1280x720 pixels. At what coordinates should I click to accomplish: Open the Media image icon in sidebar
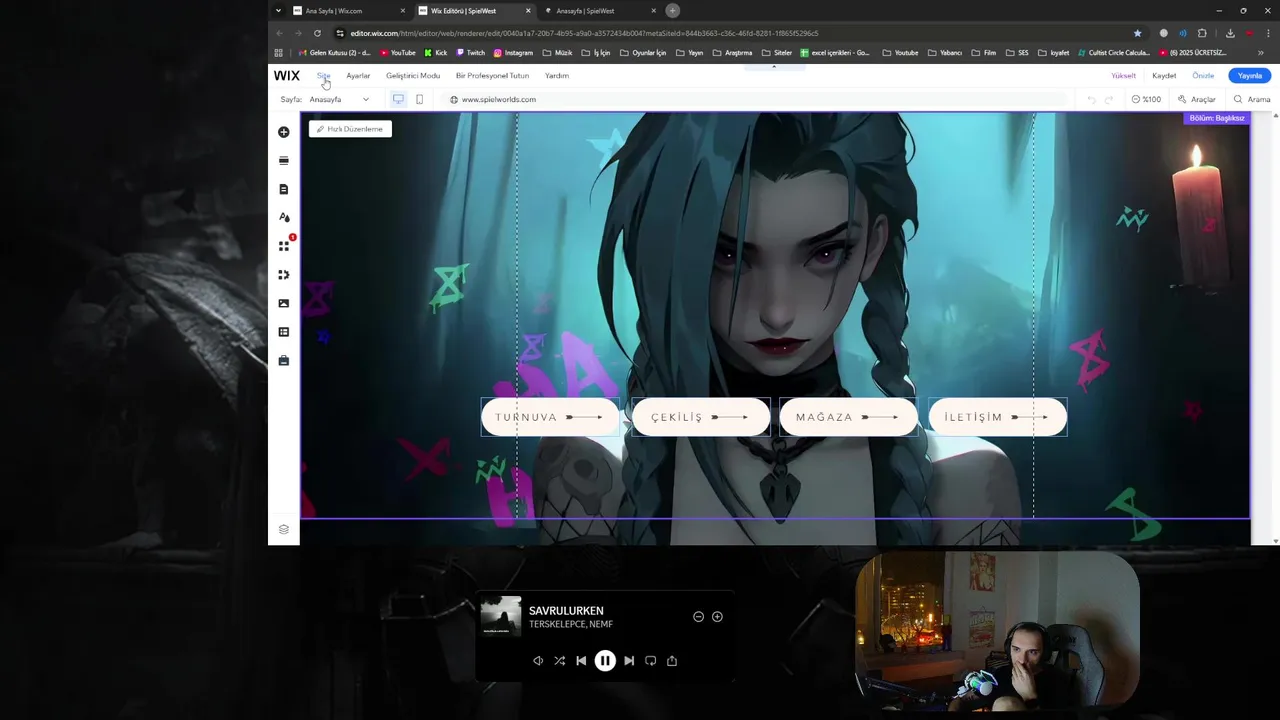tap(284, 303)
